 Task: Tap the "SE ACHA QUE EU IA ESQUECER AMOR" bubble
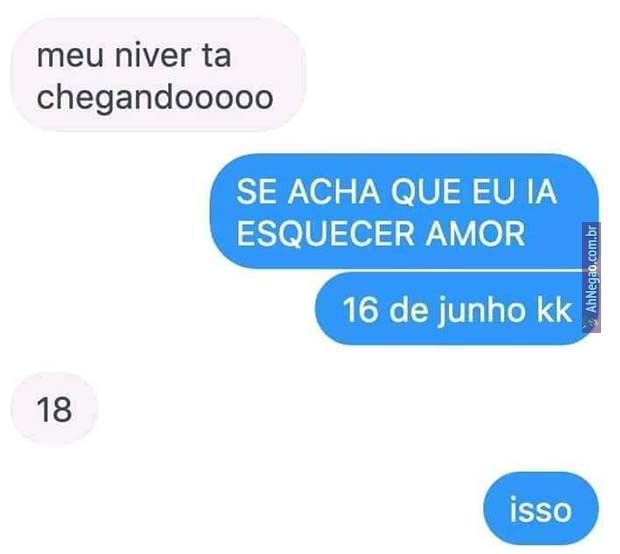pyautogui.click(x=404, y=211)
